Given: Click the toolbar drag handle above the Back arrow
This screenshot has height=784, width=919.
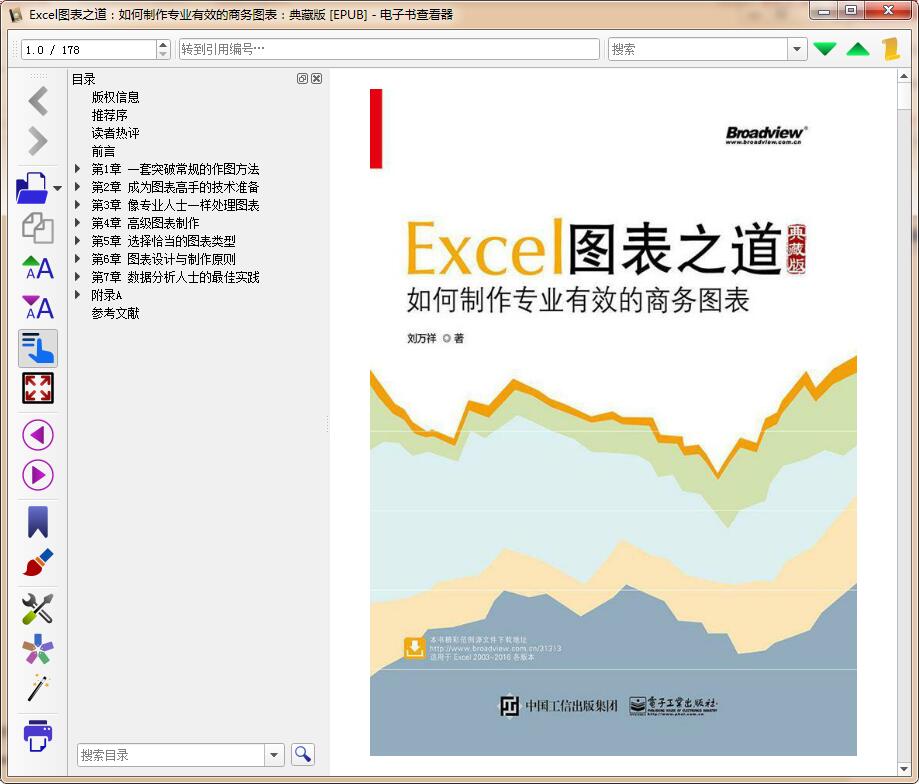Looking at the screenshot, I should point(38,76).
